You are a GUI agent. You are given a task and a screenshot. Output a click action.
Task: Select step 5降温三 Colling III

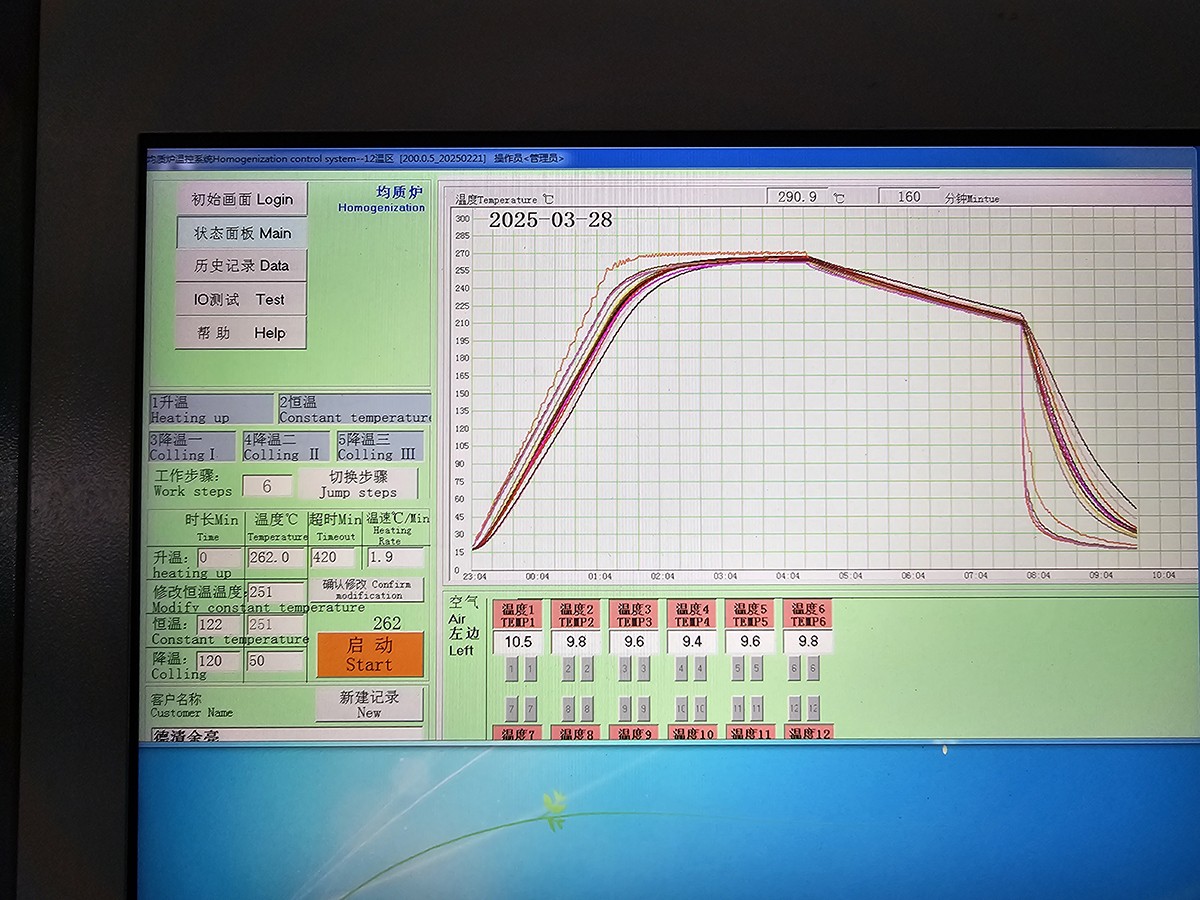378,446
